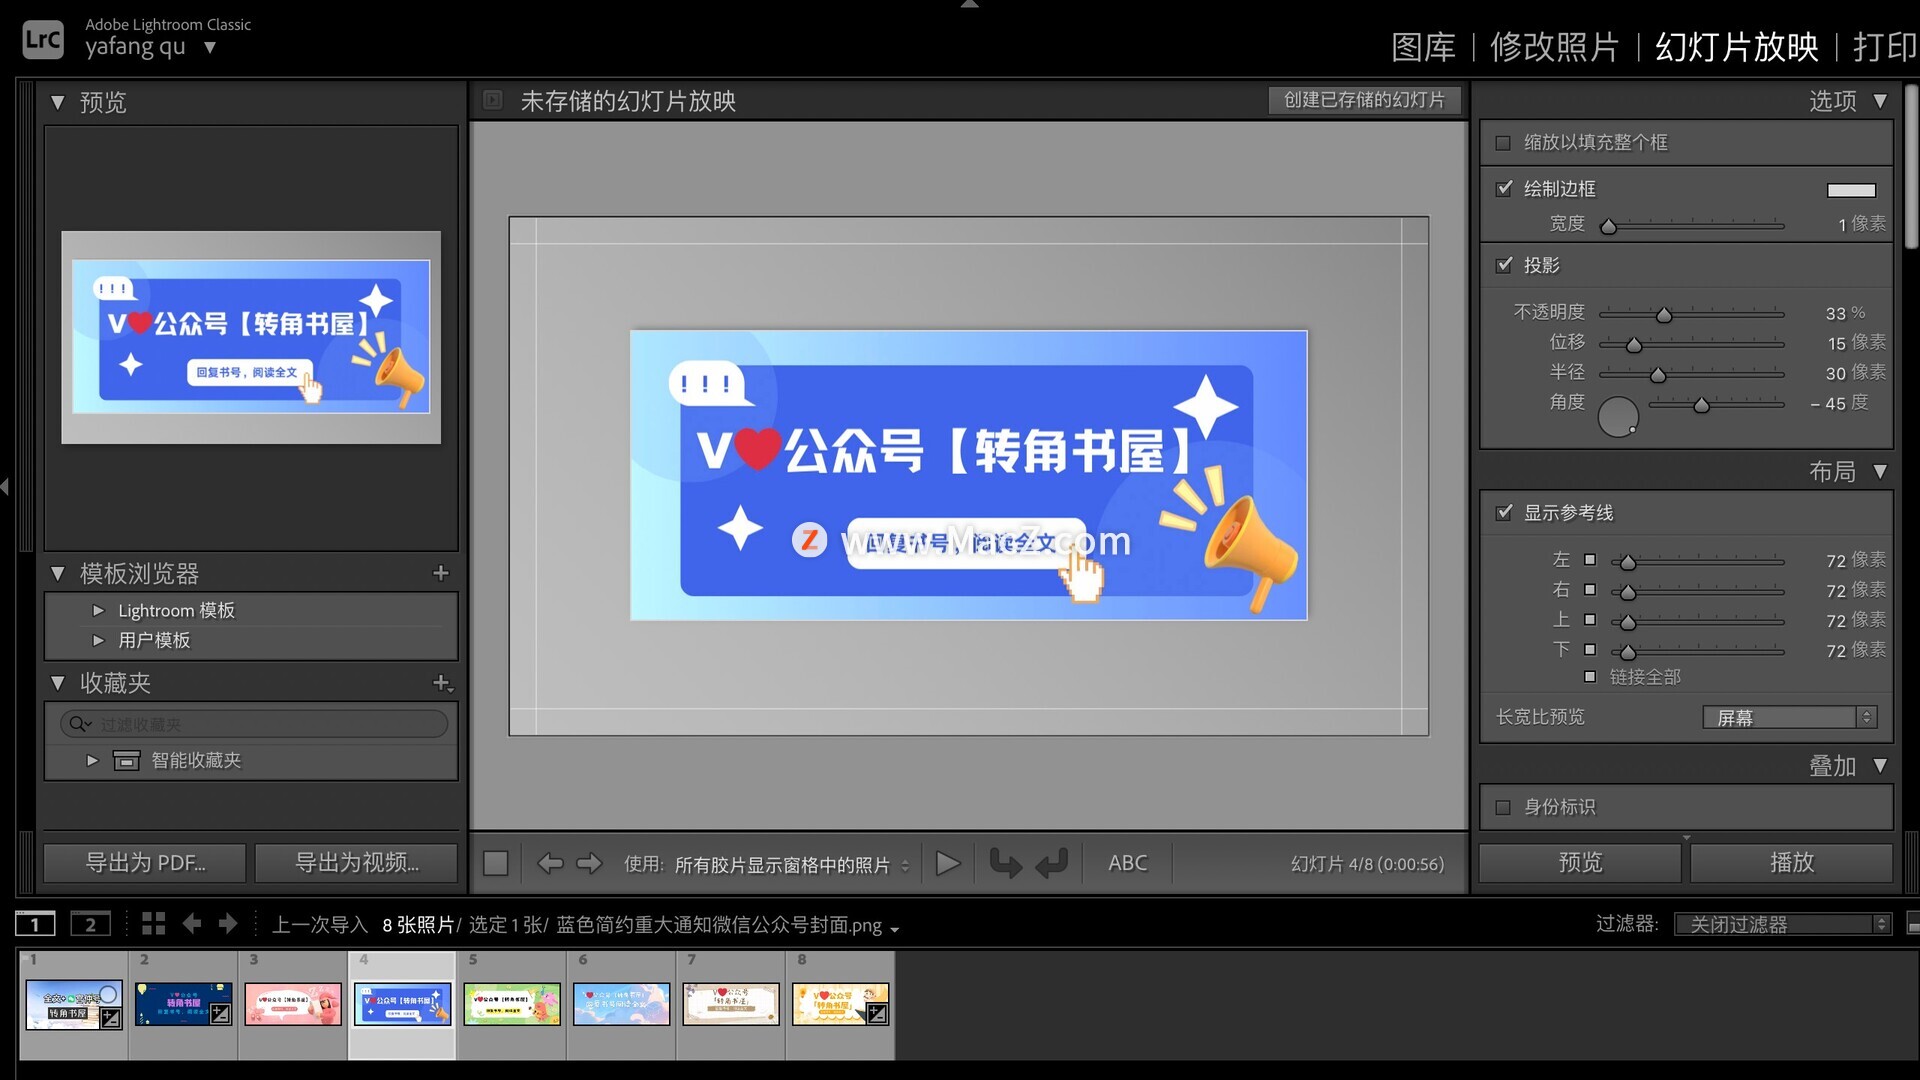Click the 预览 button at bottom right
This screenshot has width=1920, height=1080.
click(x=1580, y=862)
